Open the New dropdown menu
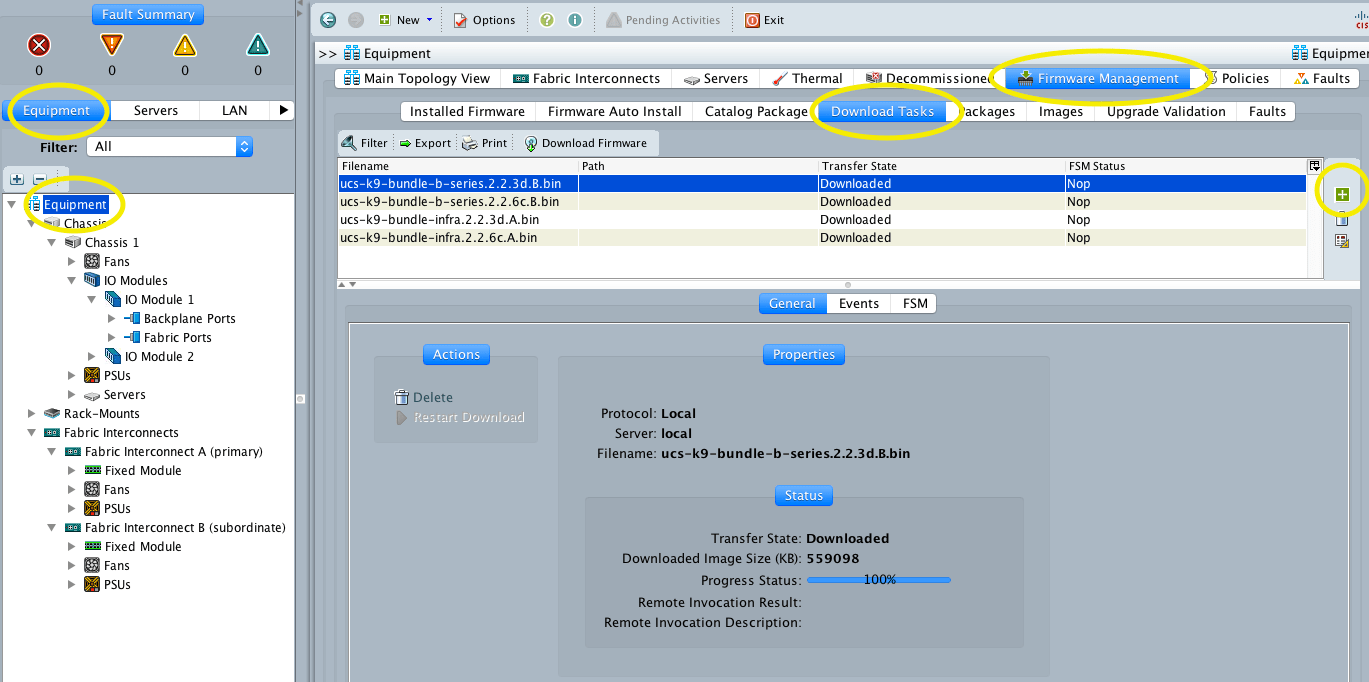1369x682 pixels. coord(404,19)
